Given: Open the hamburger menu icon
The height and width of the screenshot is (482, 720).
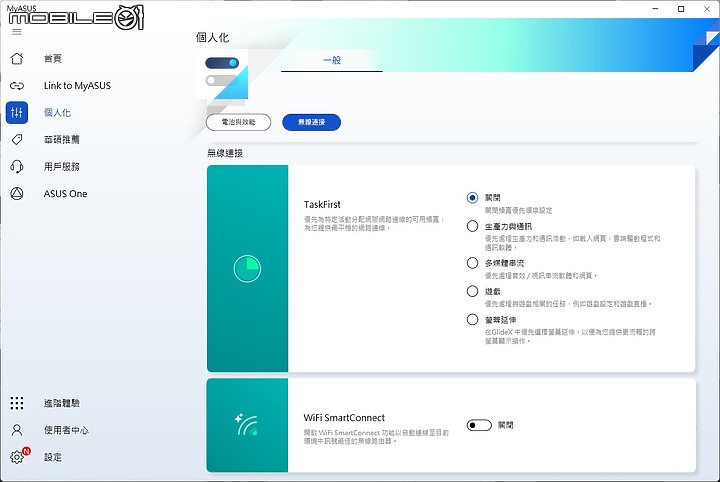Looking at the screenshot, I should click(17, 32).
